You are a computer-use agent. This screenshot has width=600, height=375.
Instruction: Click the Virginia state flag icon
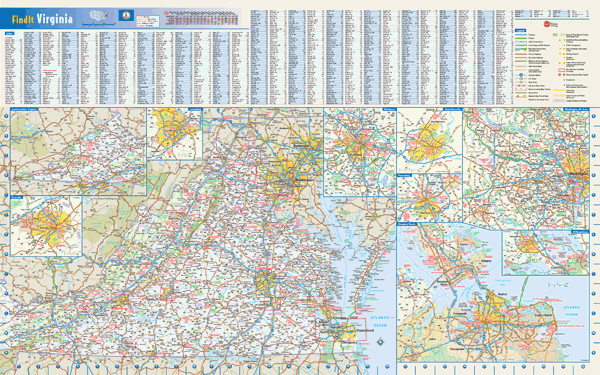pyautogui.click(x=126, y=16)
